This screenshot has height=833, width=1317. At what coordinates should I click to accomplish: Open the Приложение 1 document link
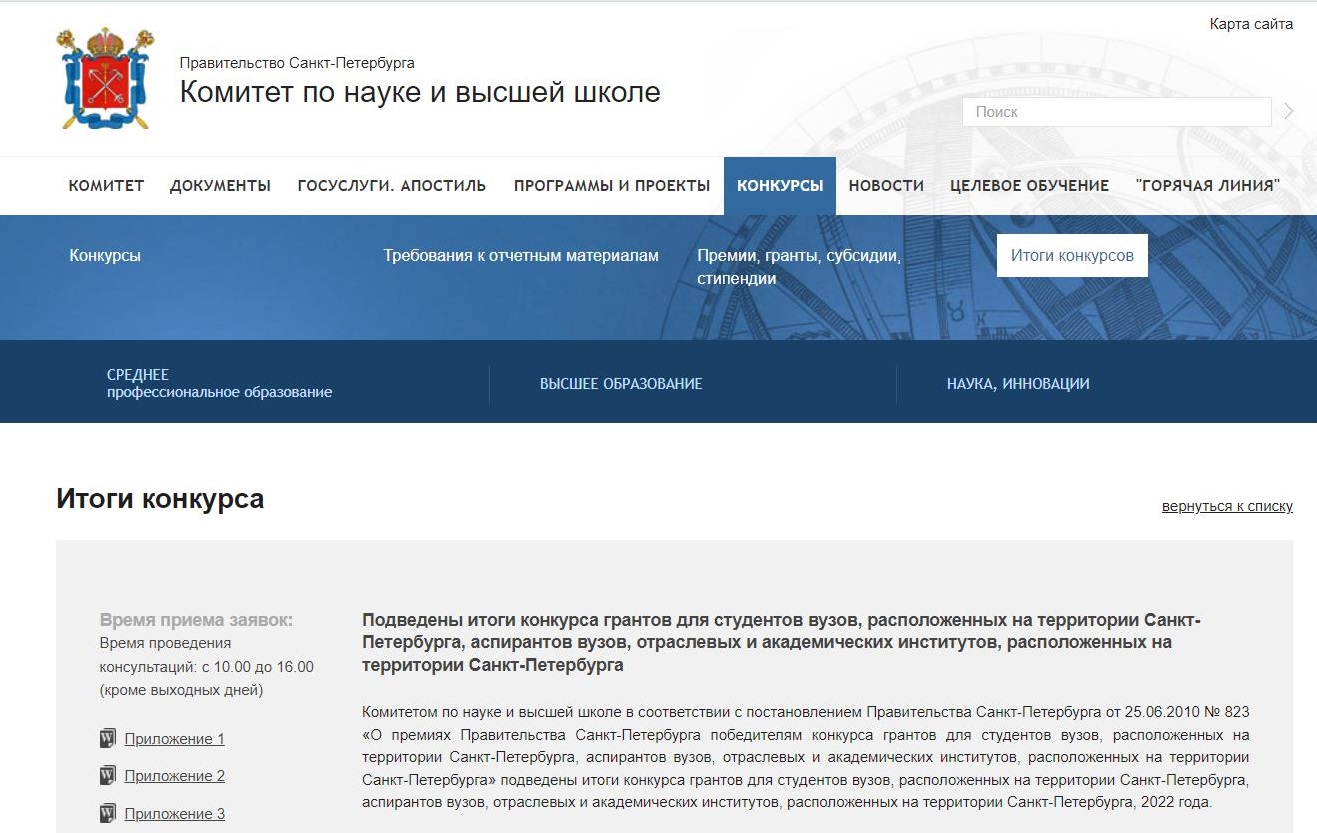174,739
